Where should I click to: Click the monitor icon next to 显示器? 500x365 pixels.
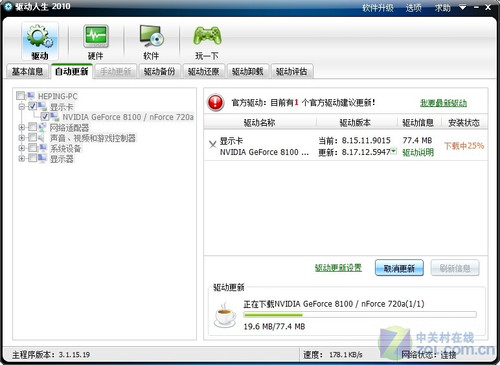click(x=42, y=158)
